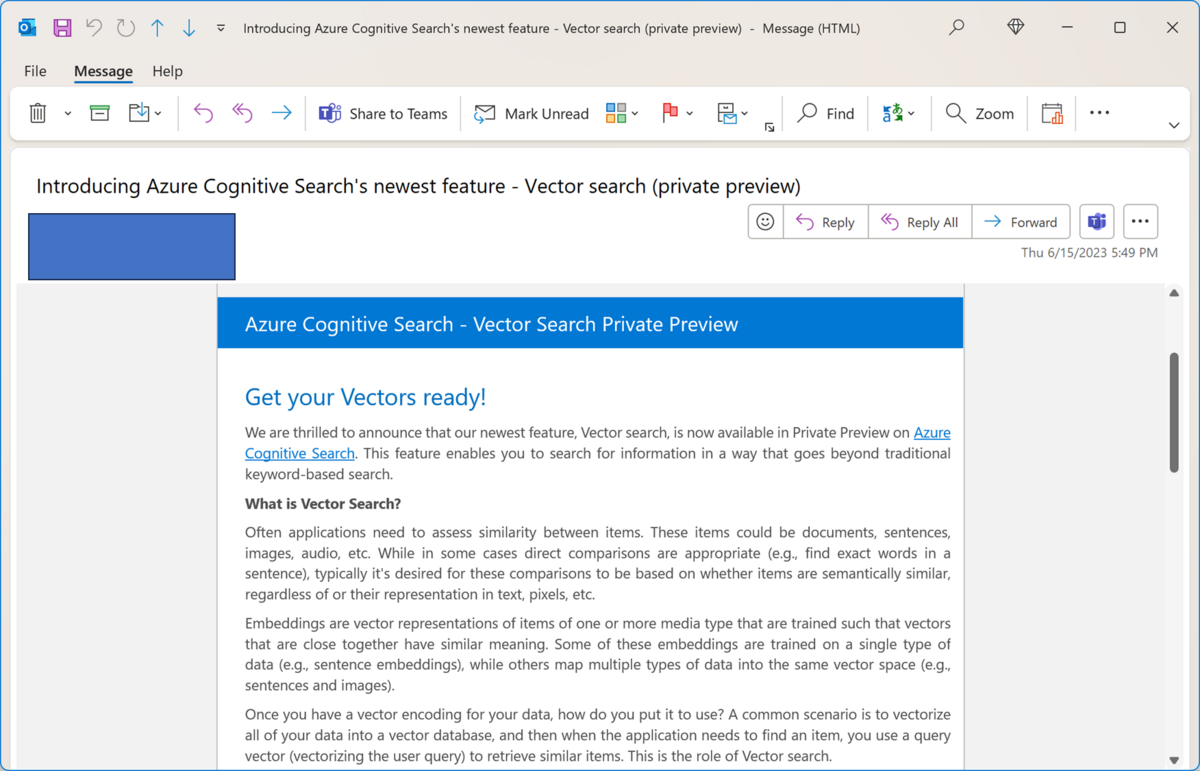1200x771 pixels.
Task: Click the blue redacted sender block
Action: [132, 246]
